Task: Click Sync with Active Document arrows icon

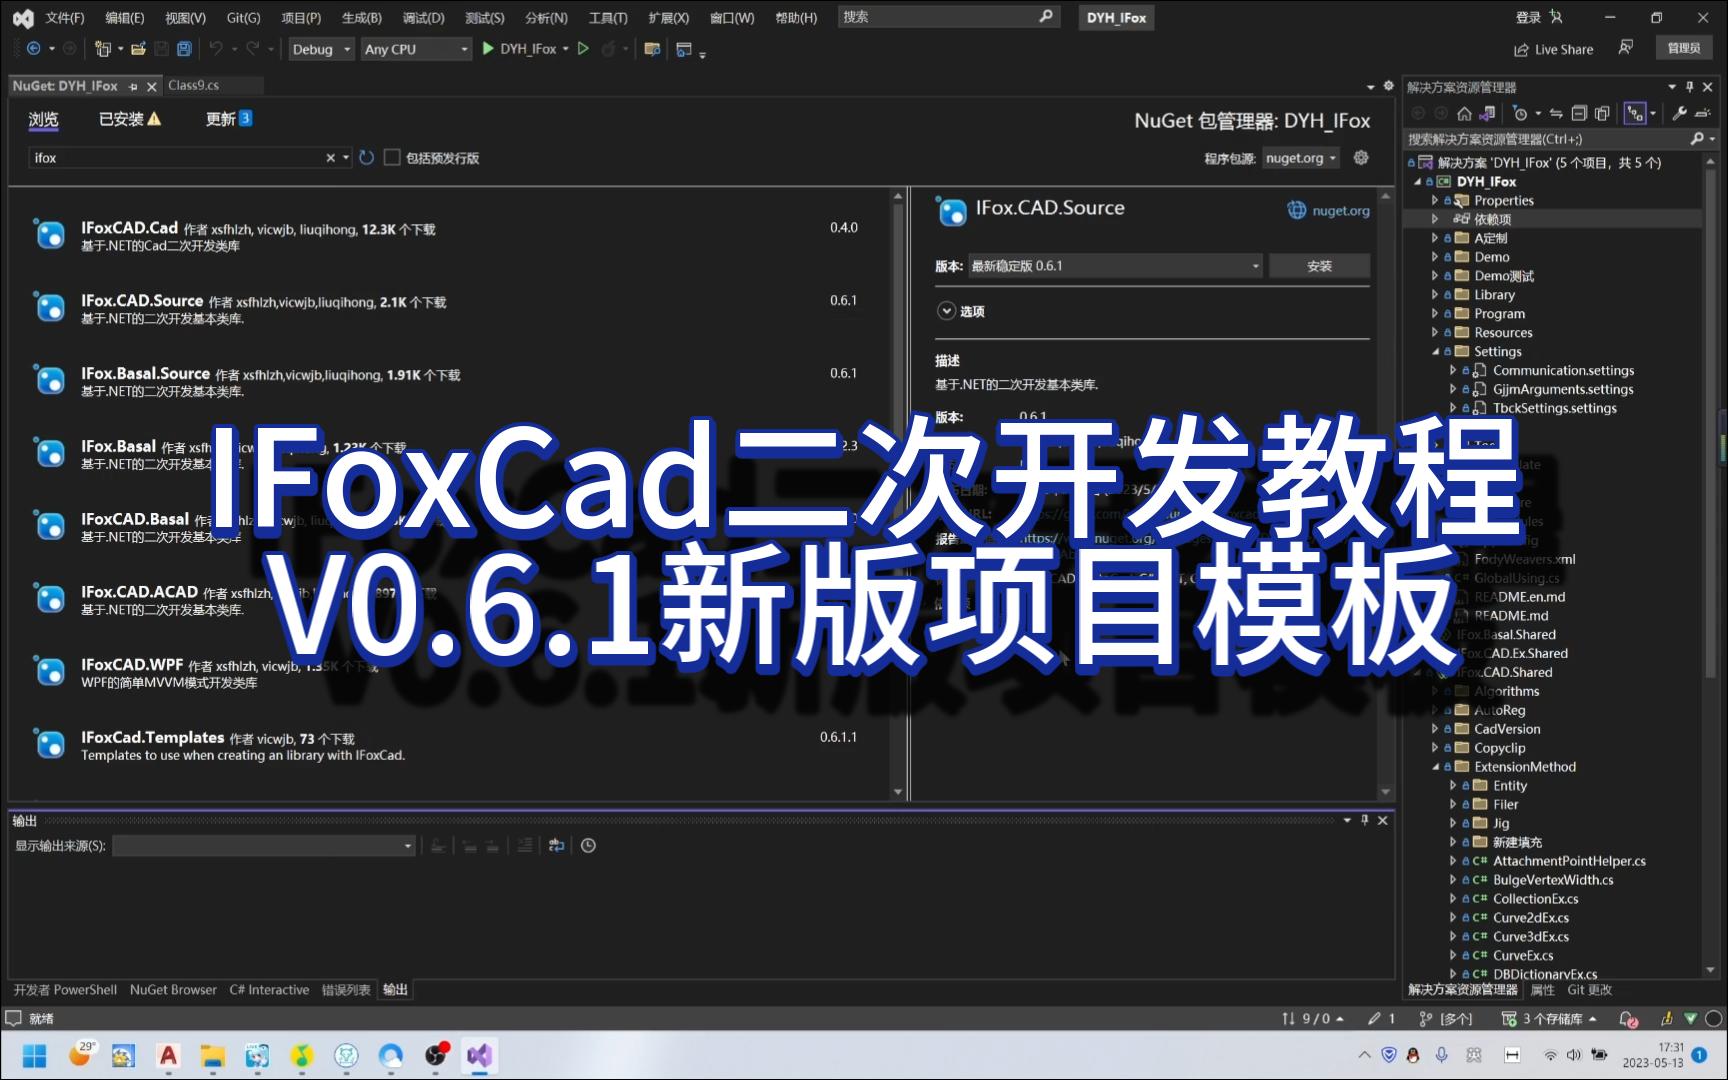Action: [1556, 113]
